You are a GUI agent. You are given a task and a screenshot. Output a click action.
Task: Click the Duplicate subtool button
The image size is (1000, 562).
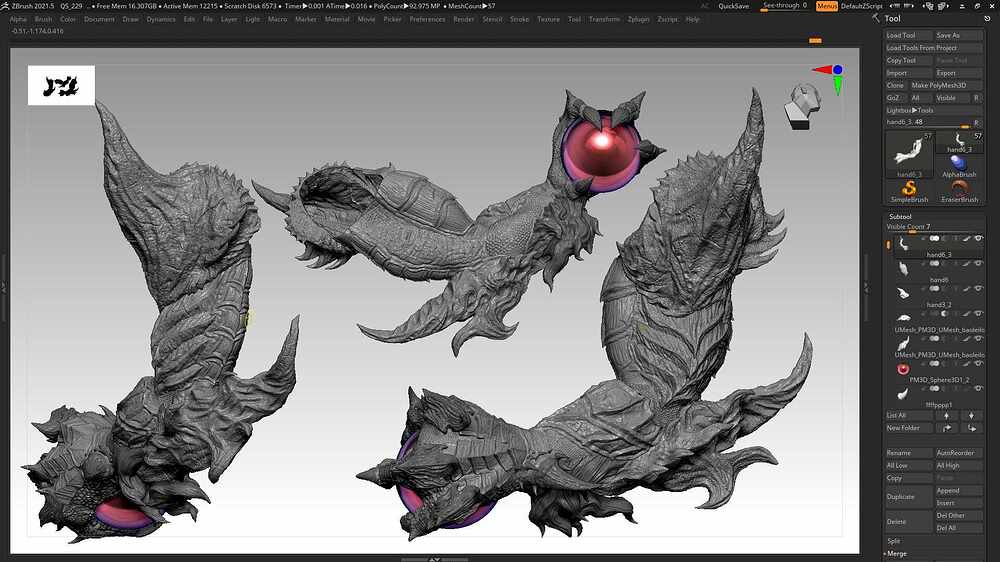(x=908, y=497)
